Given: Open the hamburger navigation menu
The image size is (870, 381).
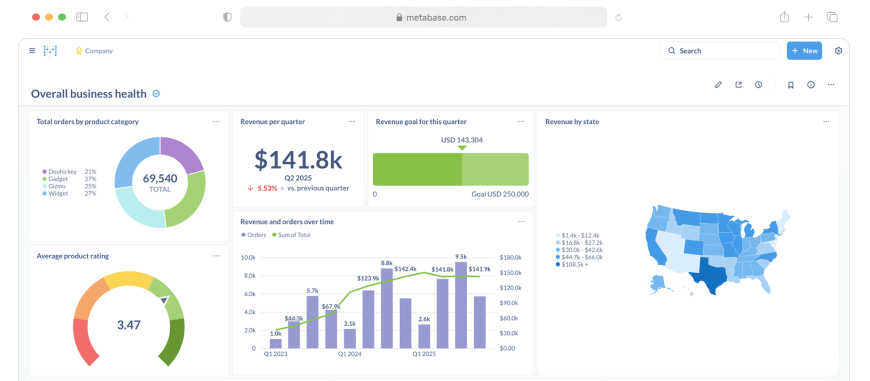Looking at the screenshot, I should pyautogui.click(x=32, y=50).
